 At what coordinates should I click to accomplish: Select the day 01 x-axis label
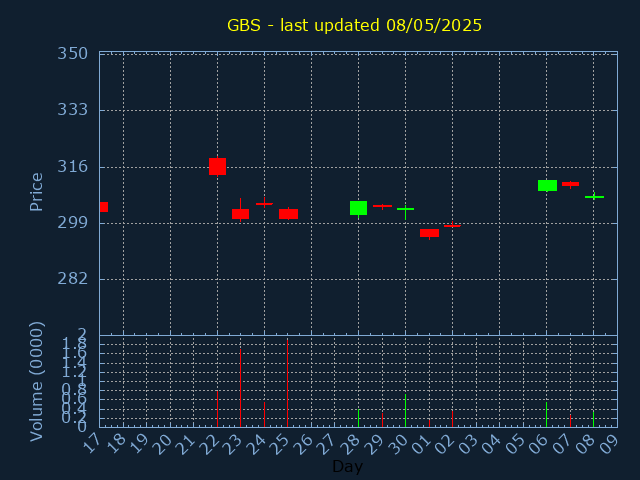coord(421,443)
